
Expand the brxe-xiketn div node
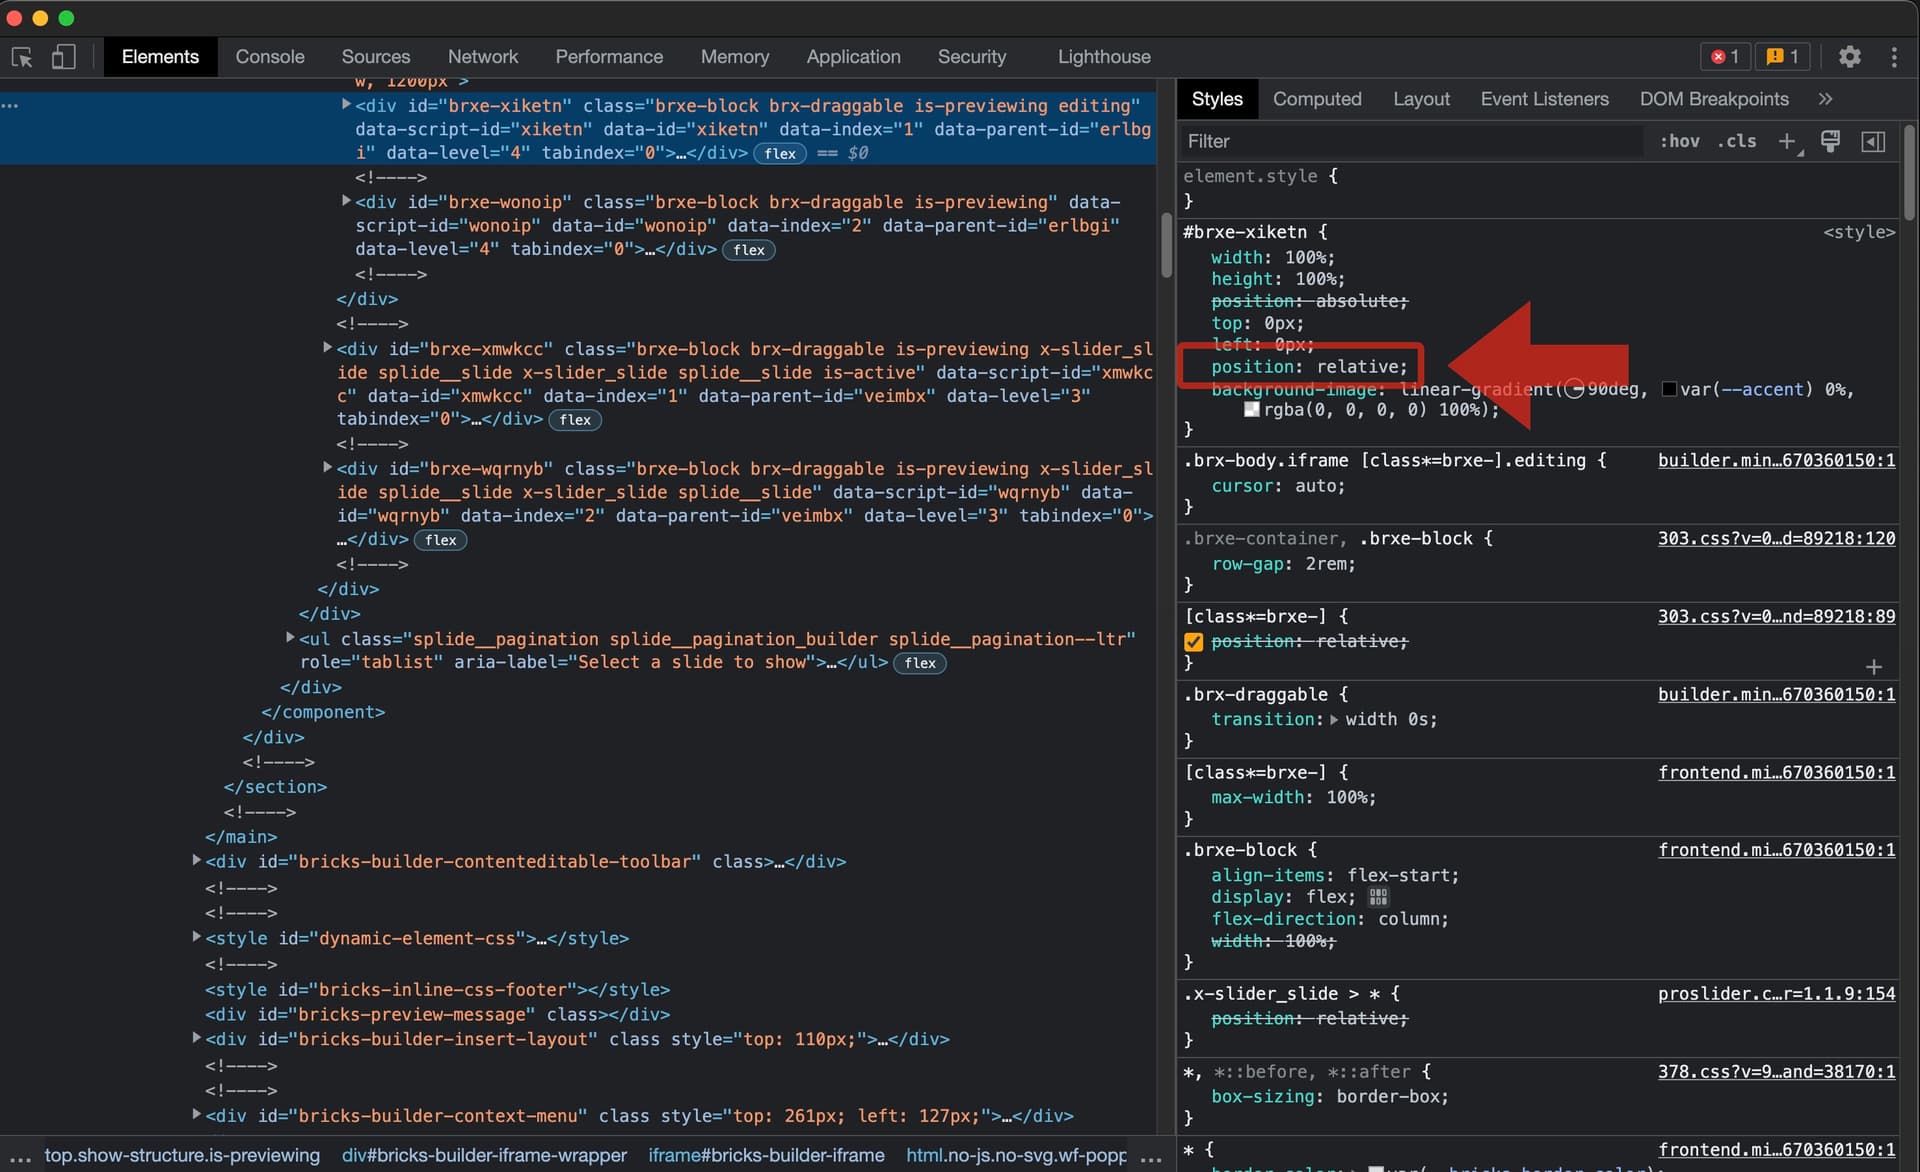(346, 104)
